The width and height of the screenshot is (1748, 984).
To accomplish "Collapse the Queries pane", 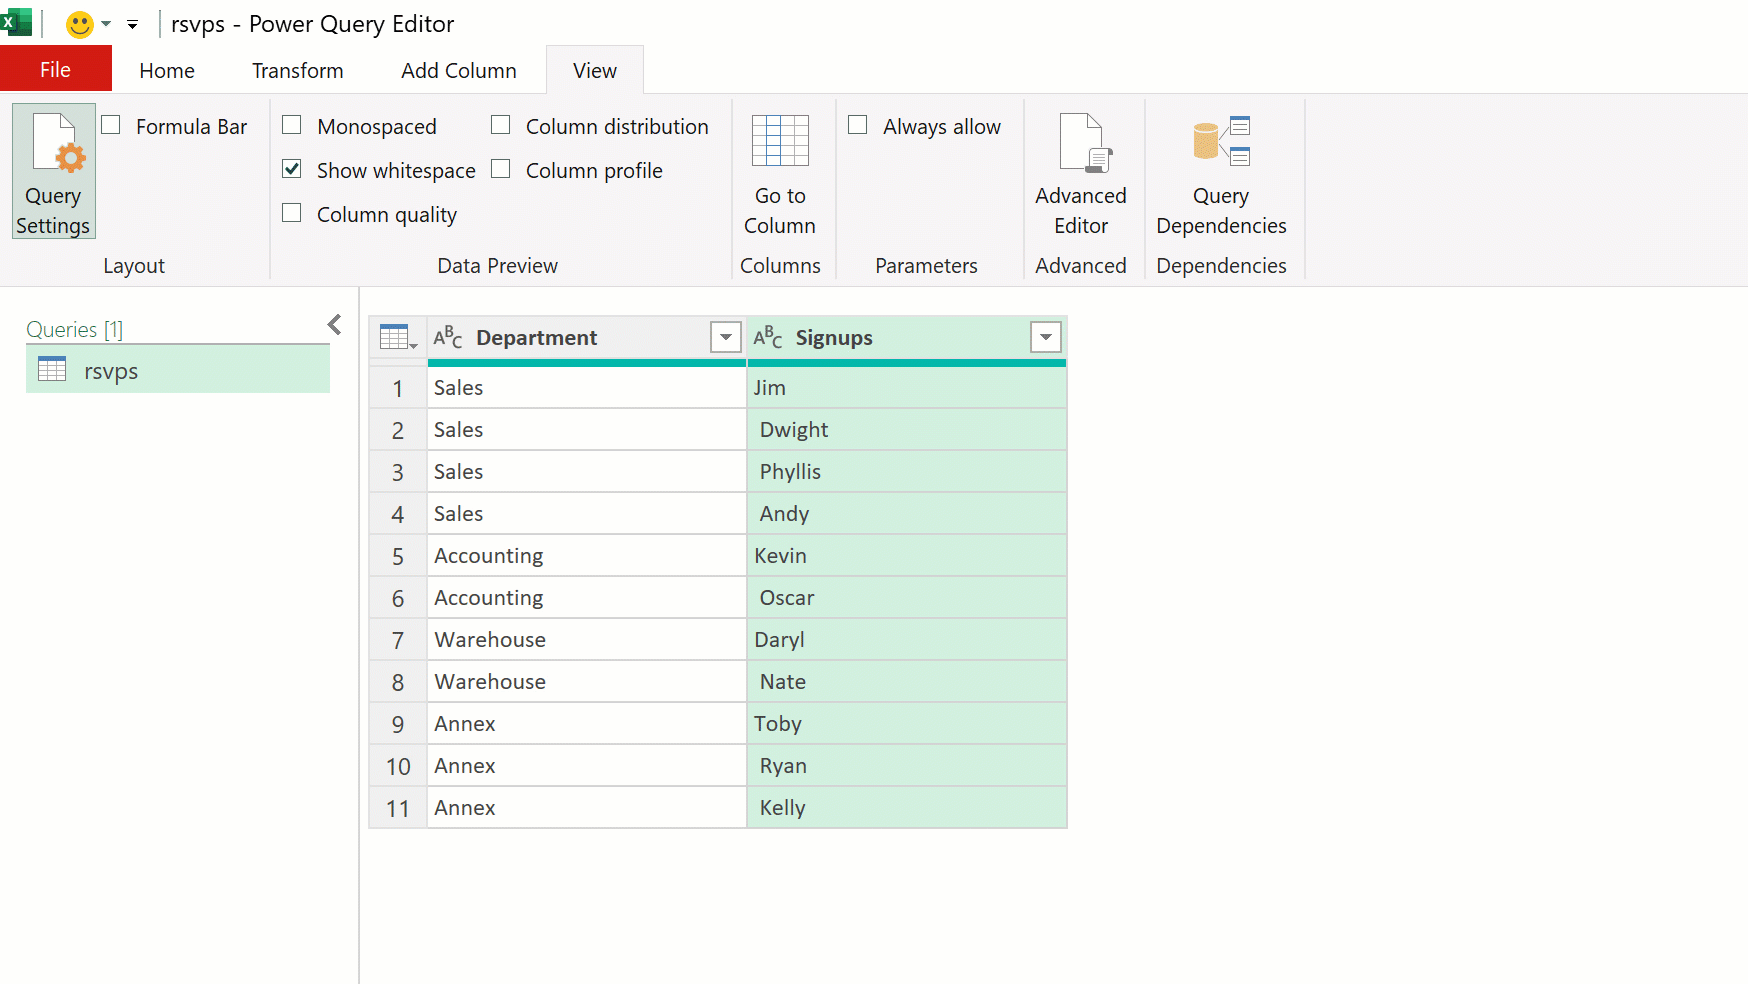I will [x=334, y=324].
